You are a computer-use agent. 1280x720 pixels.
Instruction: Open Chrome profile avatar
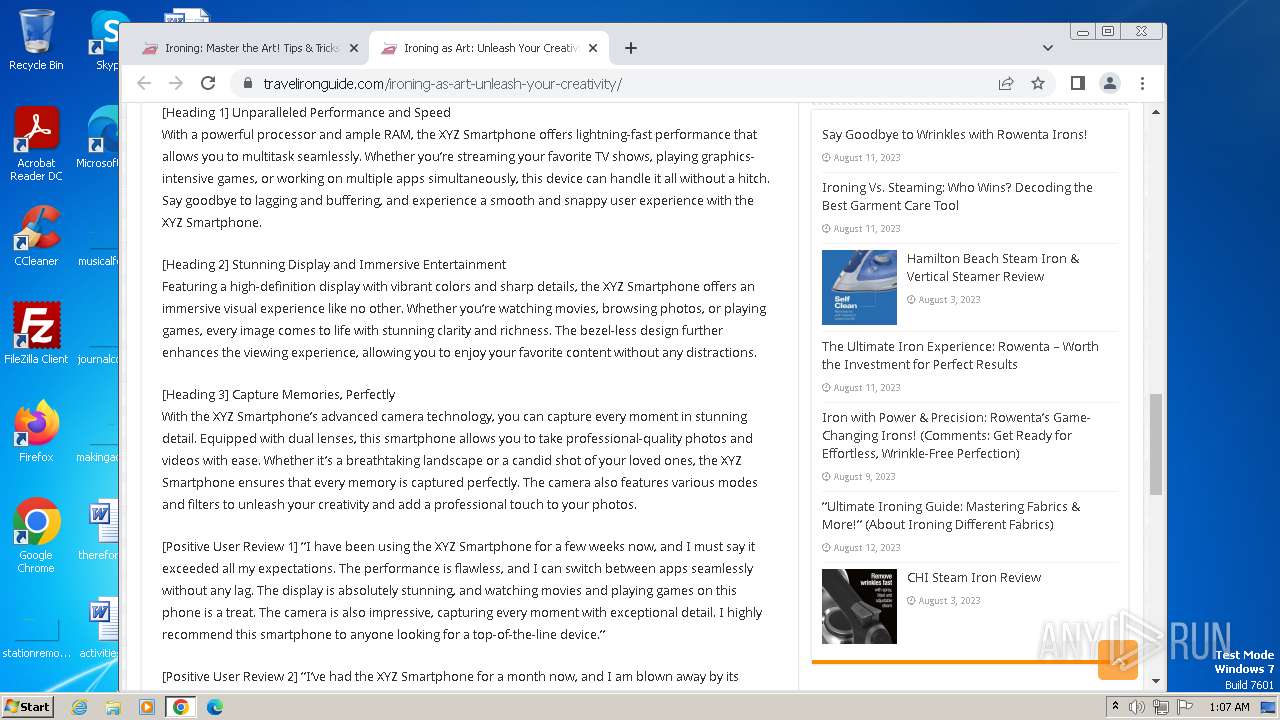point(1110,84)
